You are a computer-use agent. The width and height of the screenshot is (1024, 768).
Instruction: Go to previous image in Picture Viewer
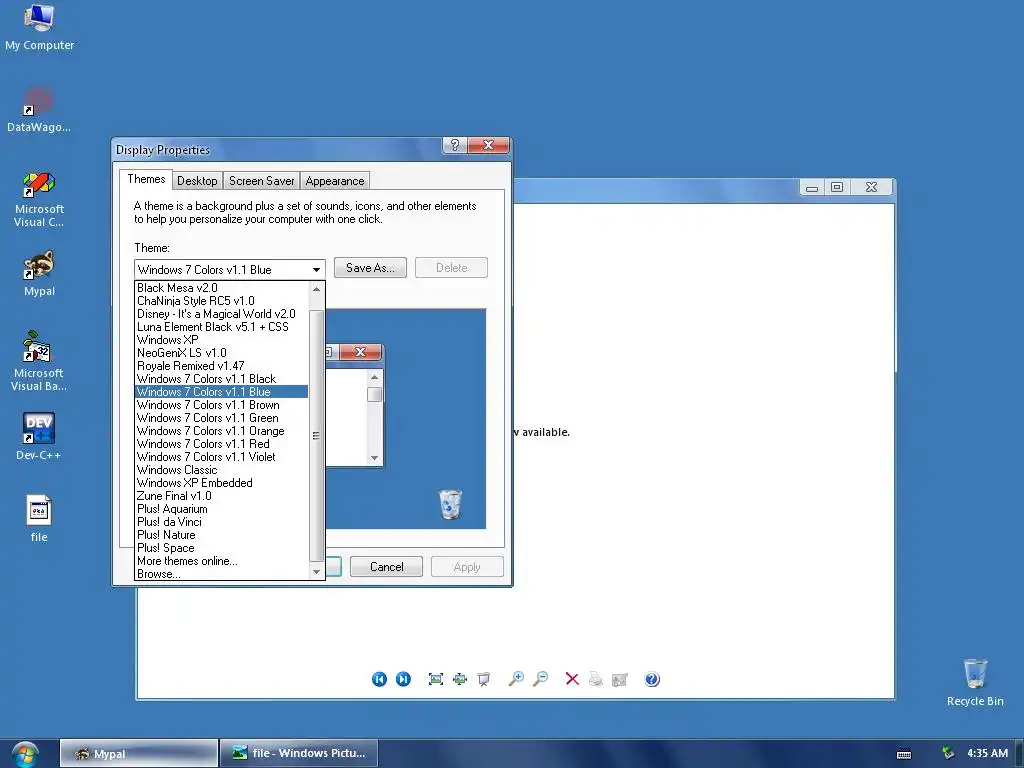379,679
